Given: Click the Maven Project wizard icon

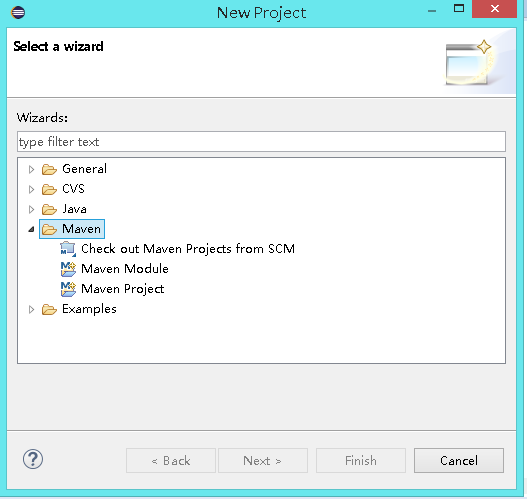Looking at the screenshot, I should pyautogui.click(x=68, y=289).
